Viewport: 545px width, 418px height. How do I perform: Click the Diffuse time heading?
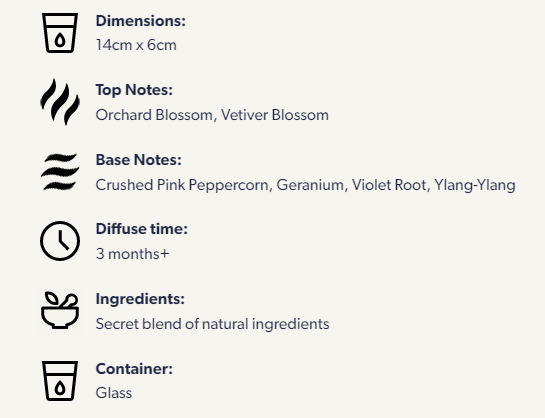142,229
